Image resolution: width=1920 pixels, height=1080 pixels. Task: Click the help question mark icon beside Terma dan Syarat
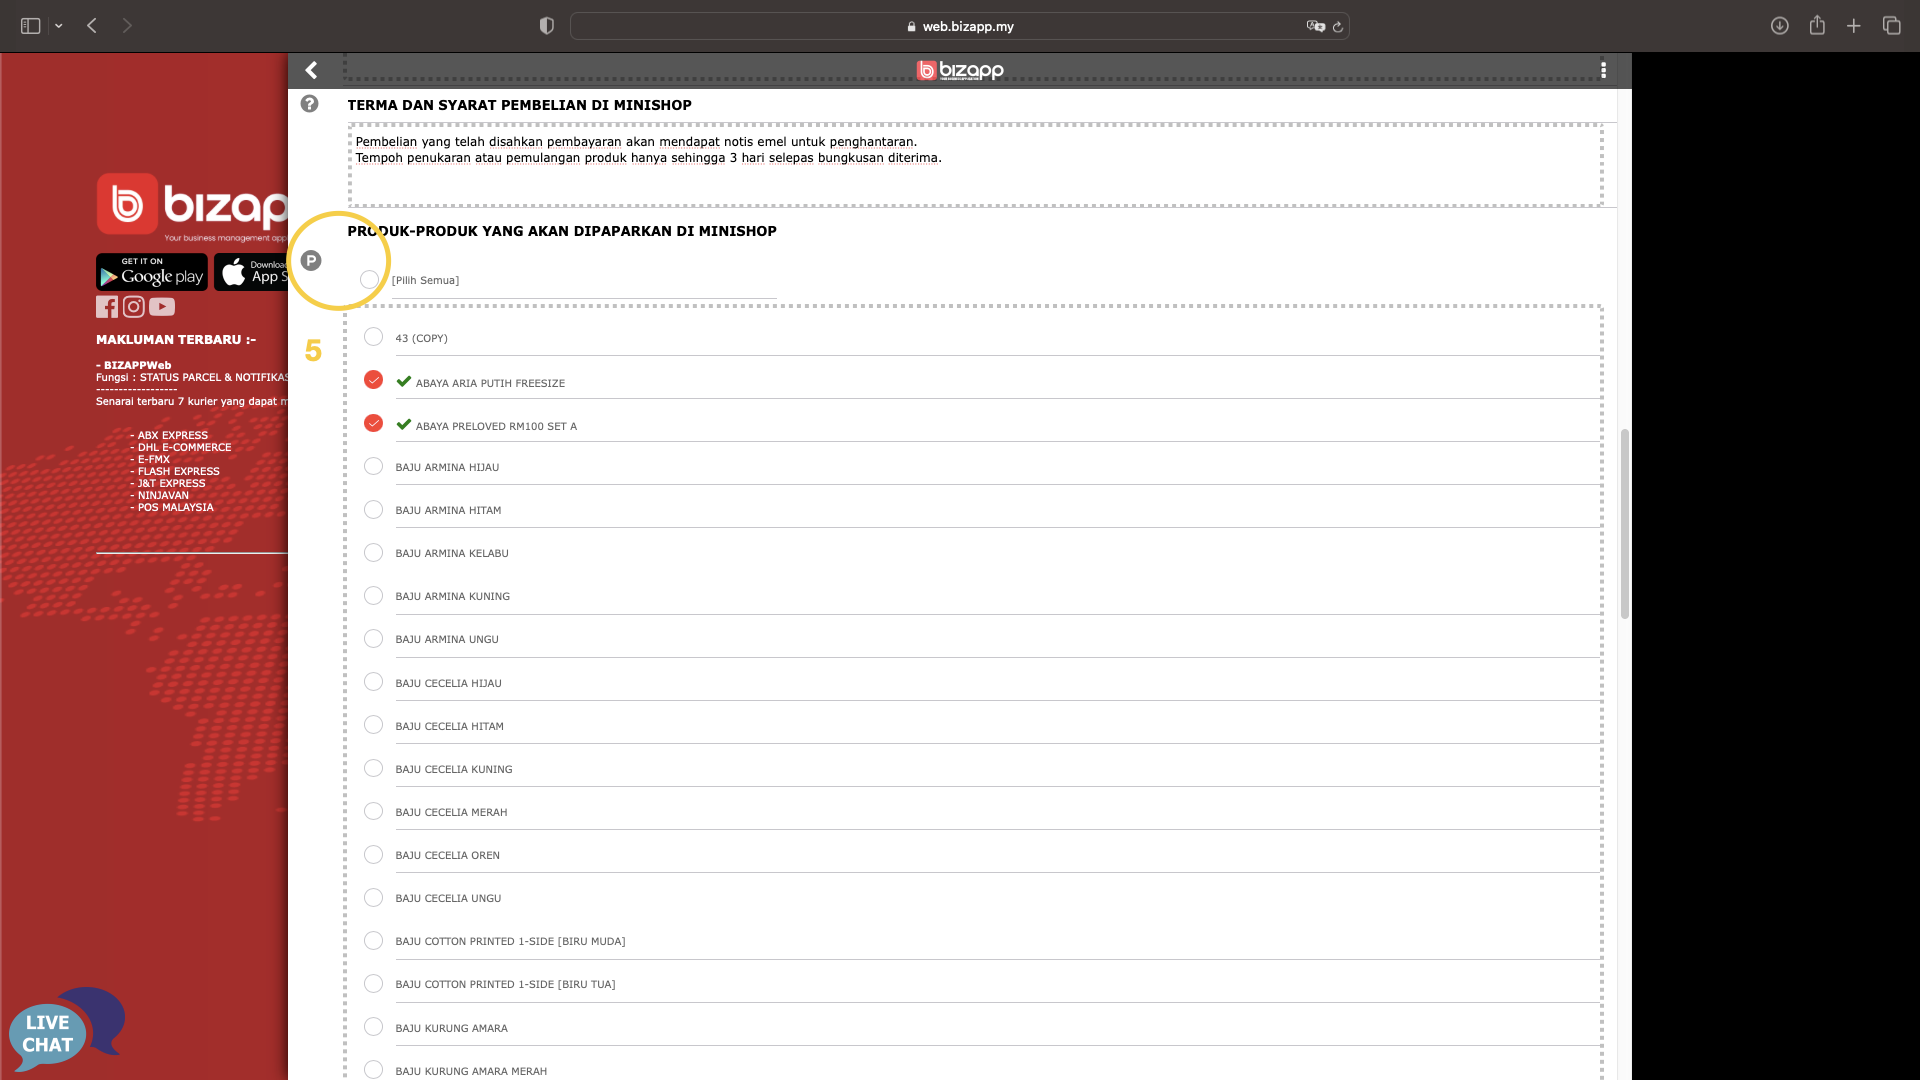pos(310,104)
